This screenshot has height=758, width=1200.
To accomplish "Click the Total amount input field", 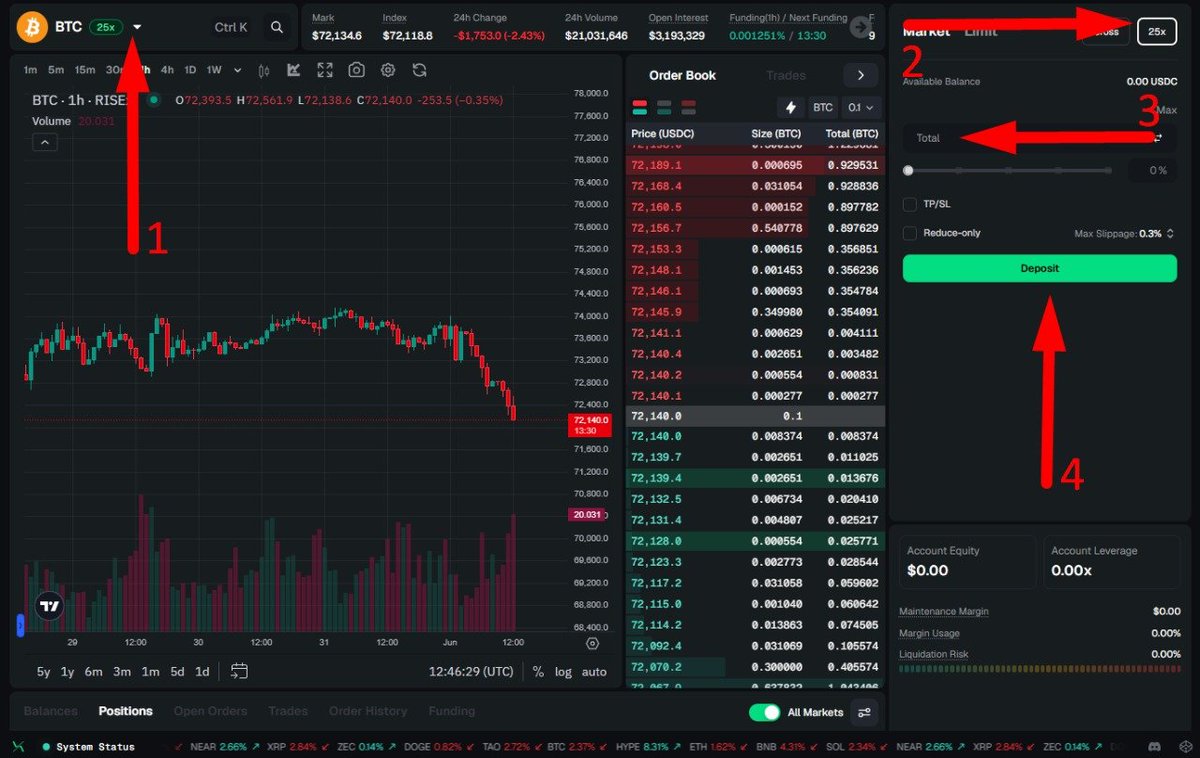I will click(x=1040, y=138).
